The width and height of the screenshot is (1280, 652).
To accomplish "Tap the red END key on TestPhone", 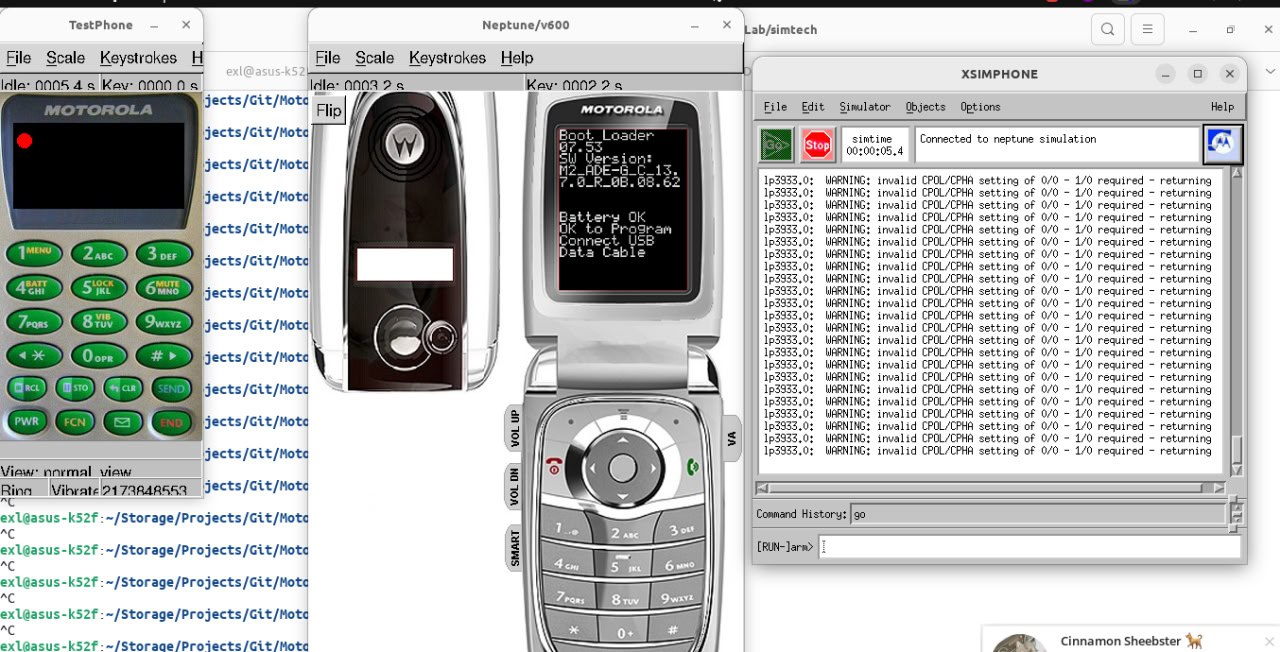I will [x=171, y=422].
